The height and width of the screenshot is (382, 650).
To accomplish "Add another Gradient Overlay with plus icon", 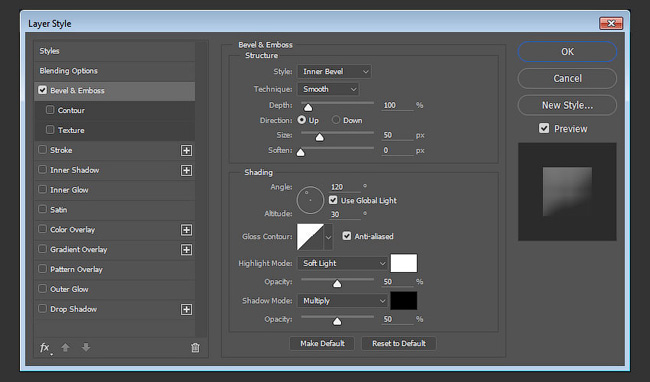I will click(187, 250).
